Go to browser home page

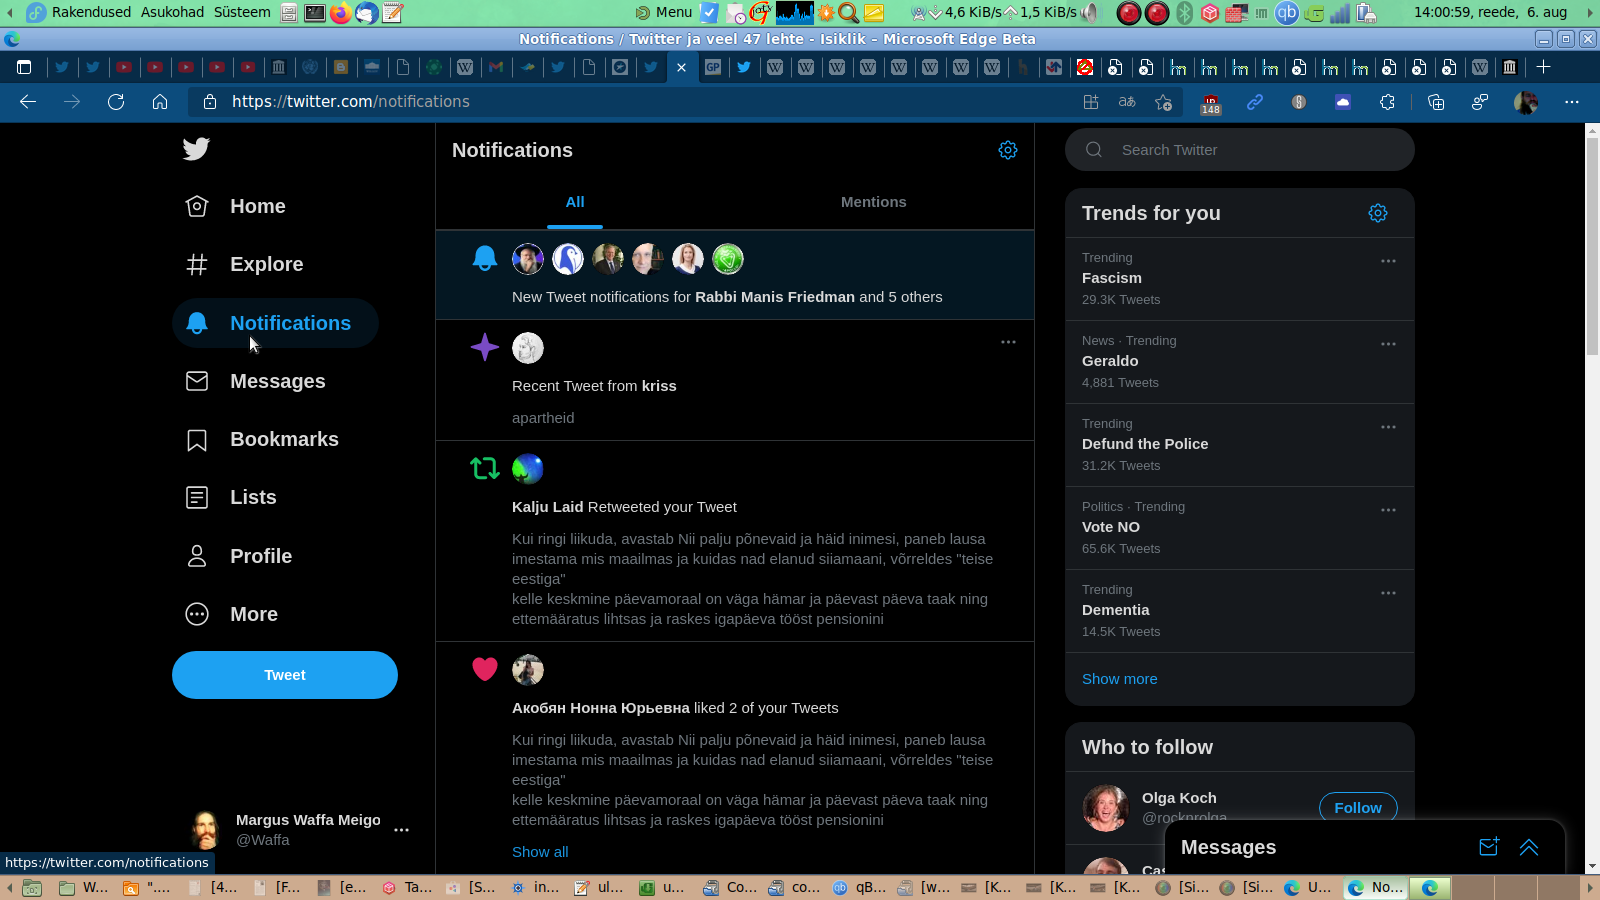[x=160, y=102]
